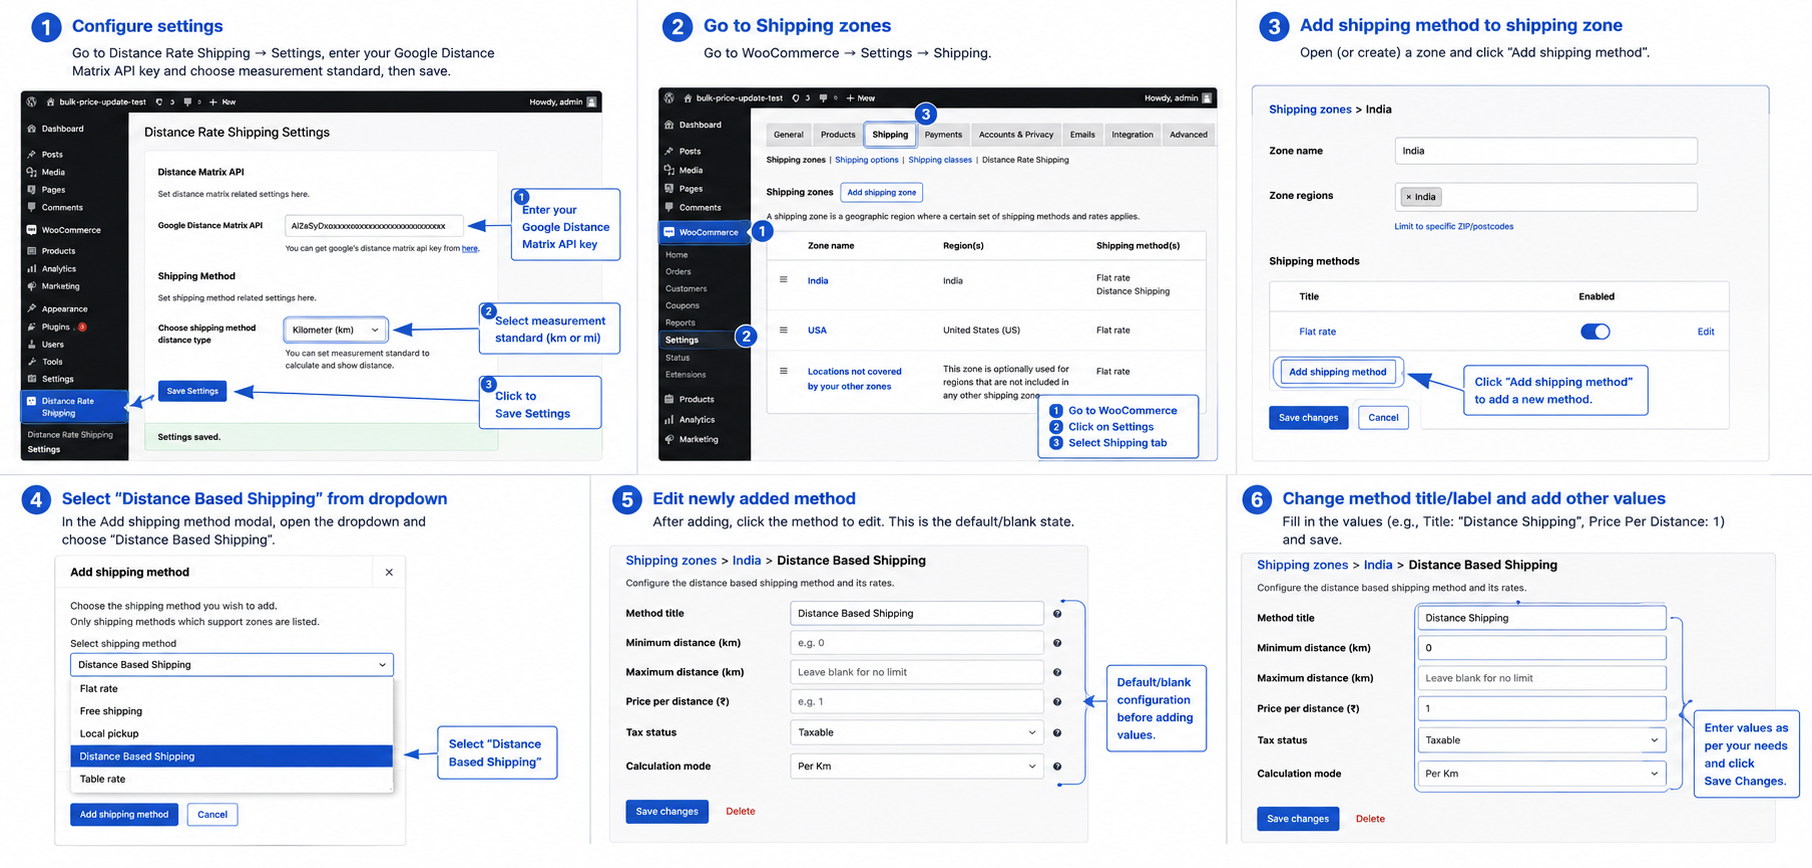
Task: Click the Analytics bars icon in step 1 sidebar
Action: 32,269
